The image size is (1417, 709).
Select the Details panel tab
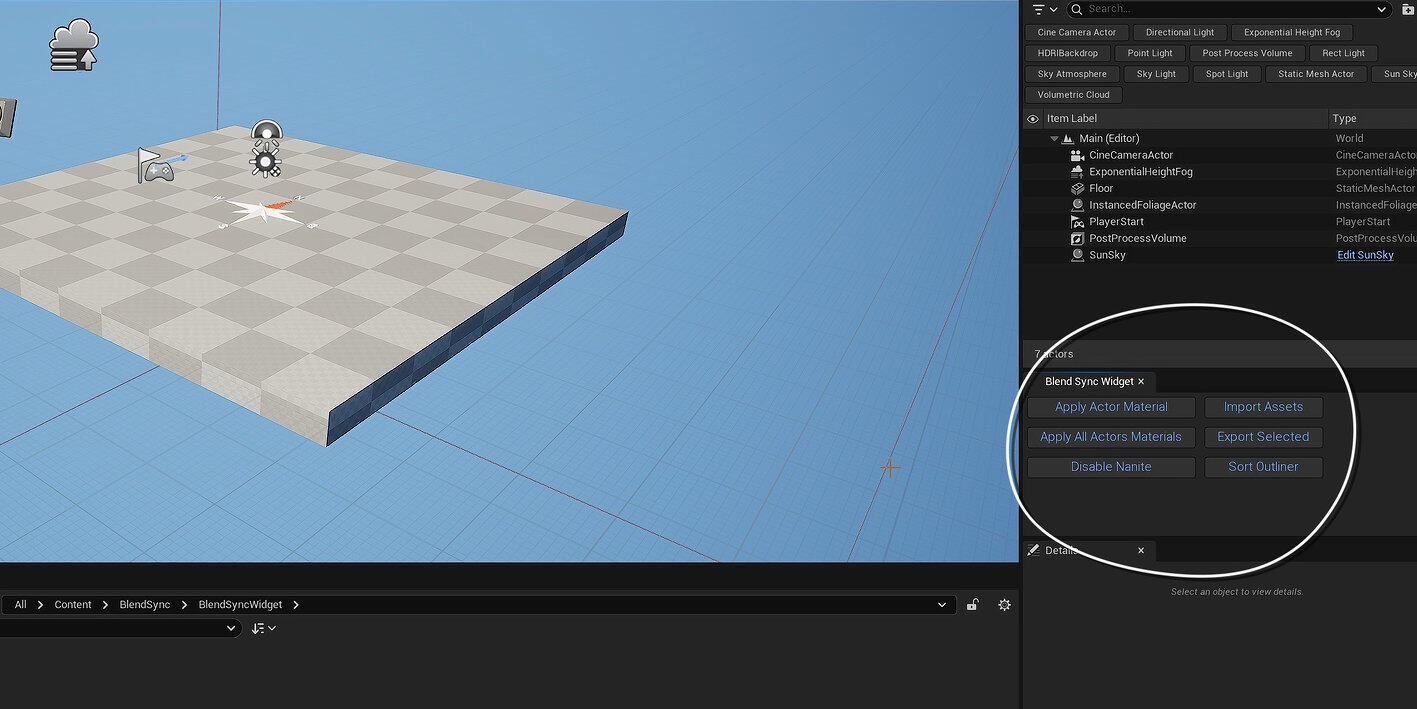1060,550
